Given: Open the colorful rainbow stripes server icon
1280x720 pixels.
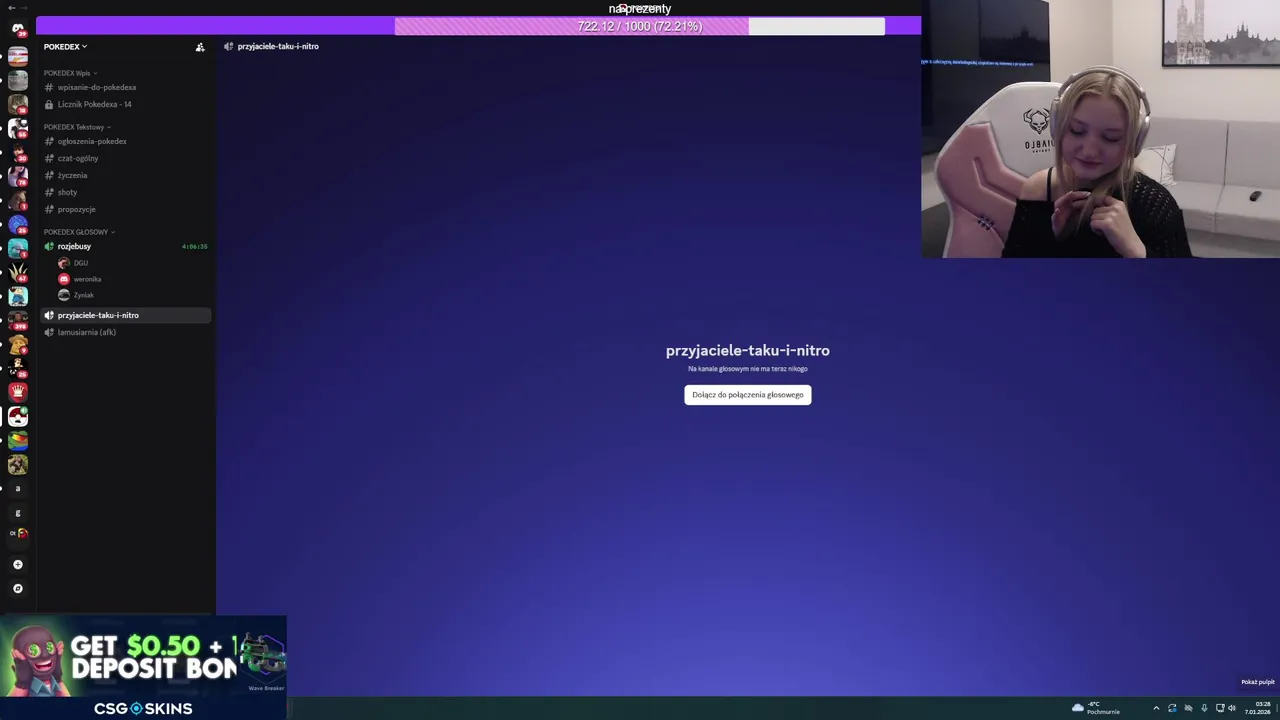Looking at the screenshot, I should pyautogui.click(x=18, y=440).
